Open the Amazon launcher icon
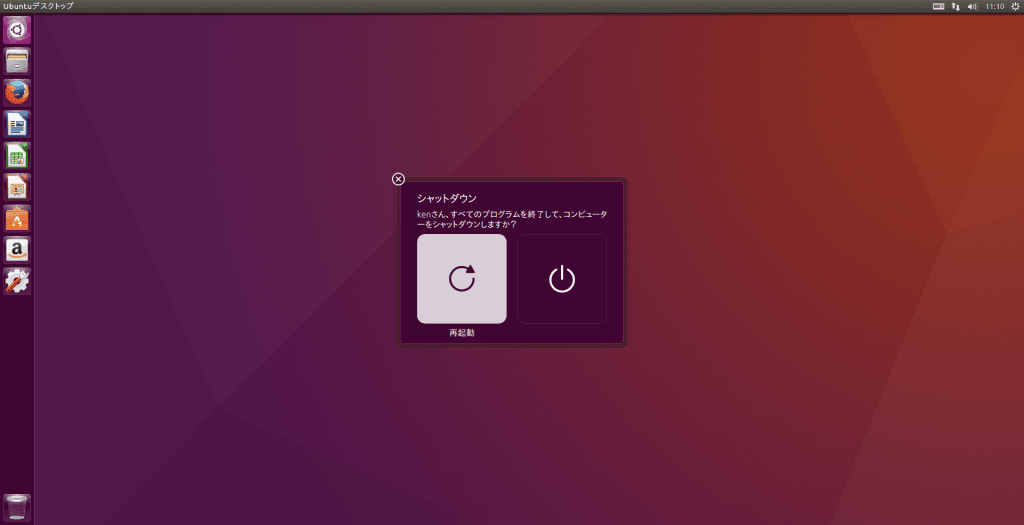The width and height of the screenshot is (1024, 525). 17,249
